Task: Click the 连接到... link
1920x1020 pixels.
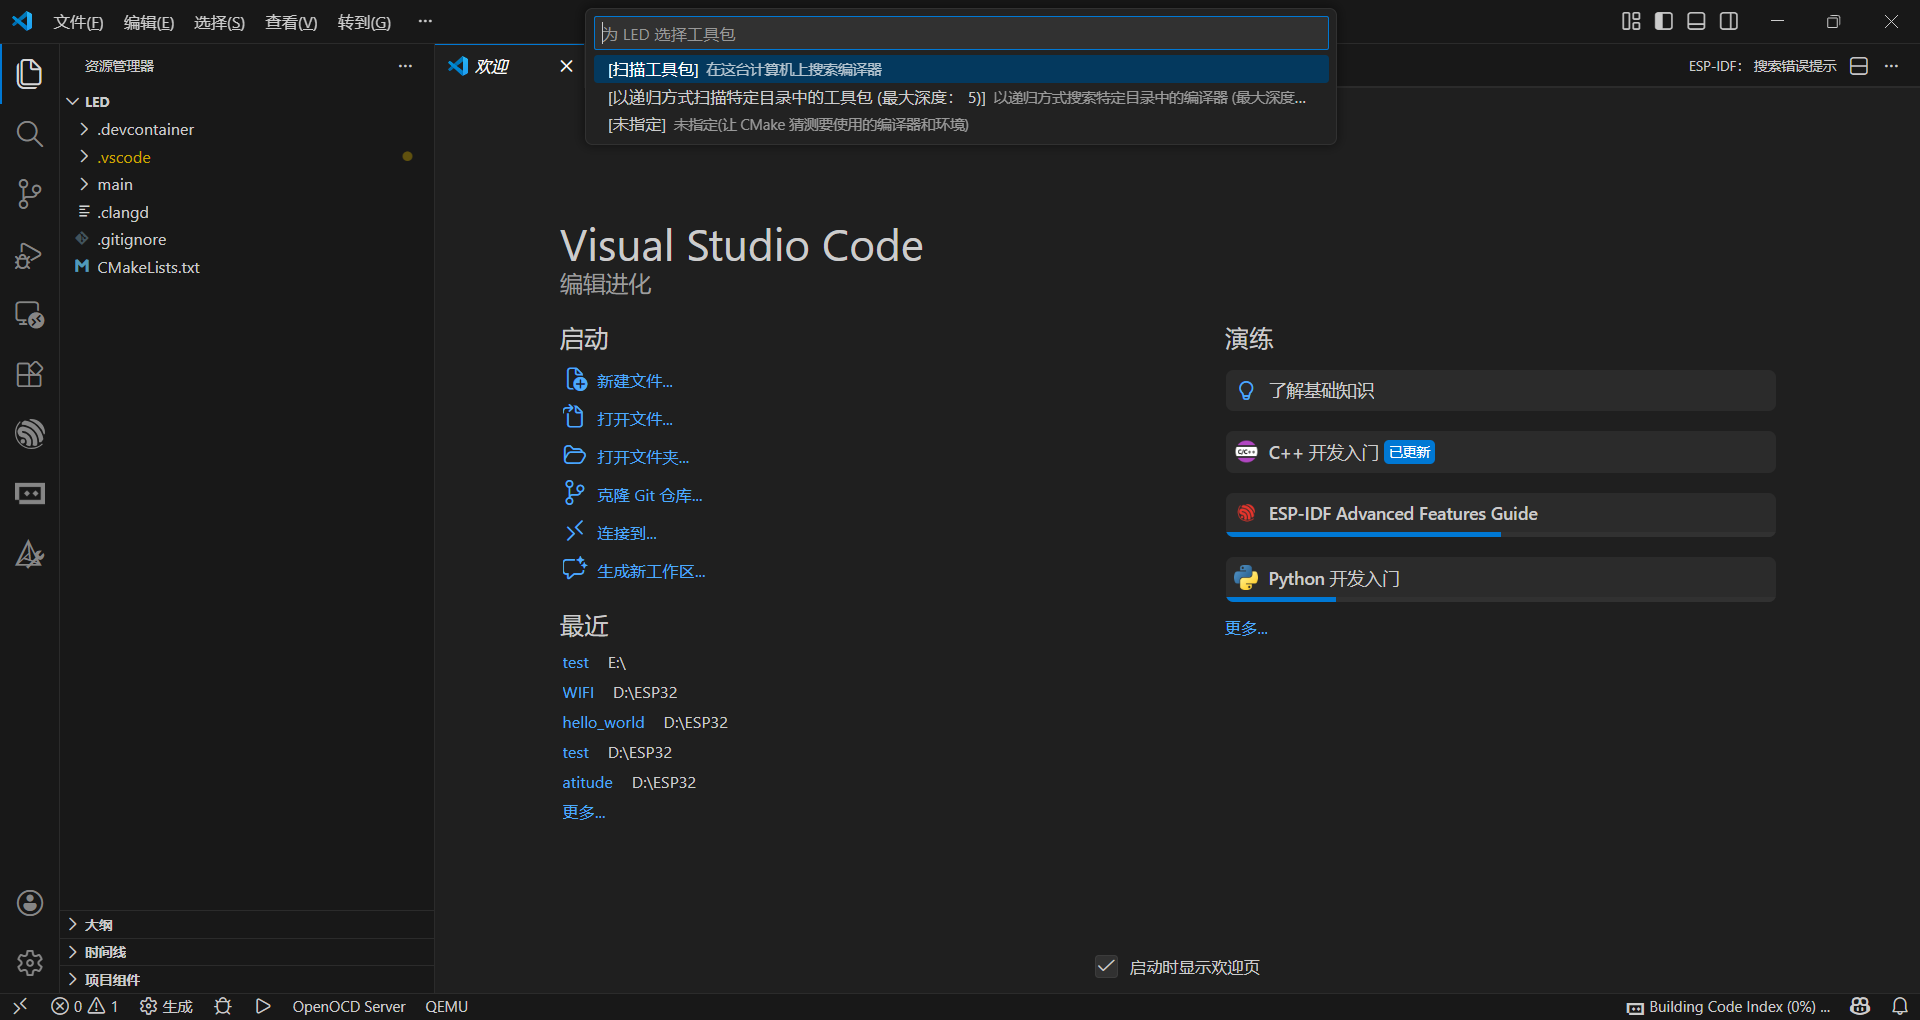Action: tap(626, 533)
